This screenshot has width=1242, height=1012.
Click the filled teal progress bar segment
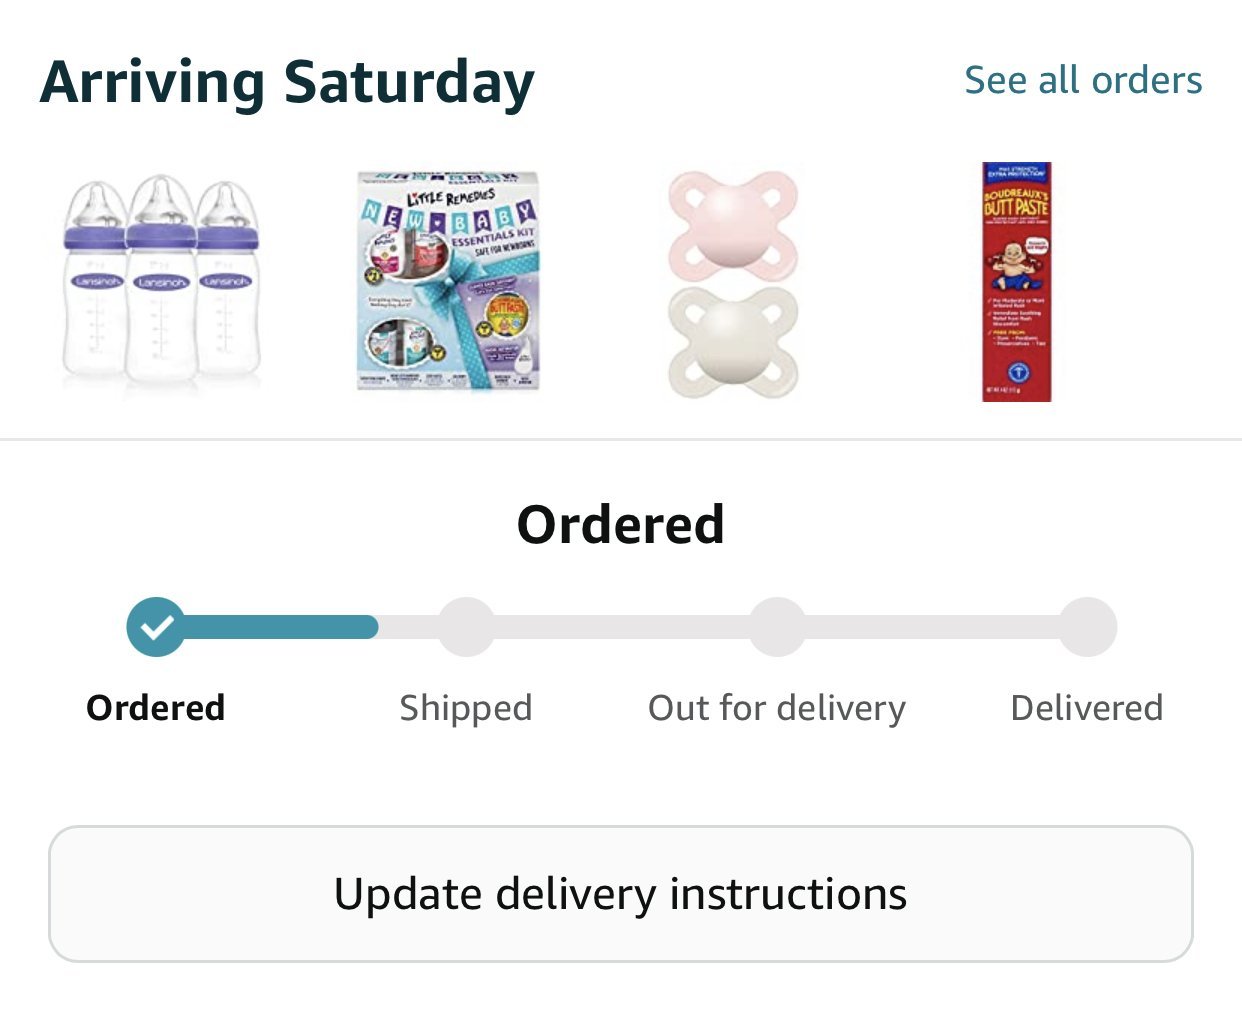280,627
